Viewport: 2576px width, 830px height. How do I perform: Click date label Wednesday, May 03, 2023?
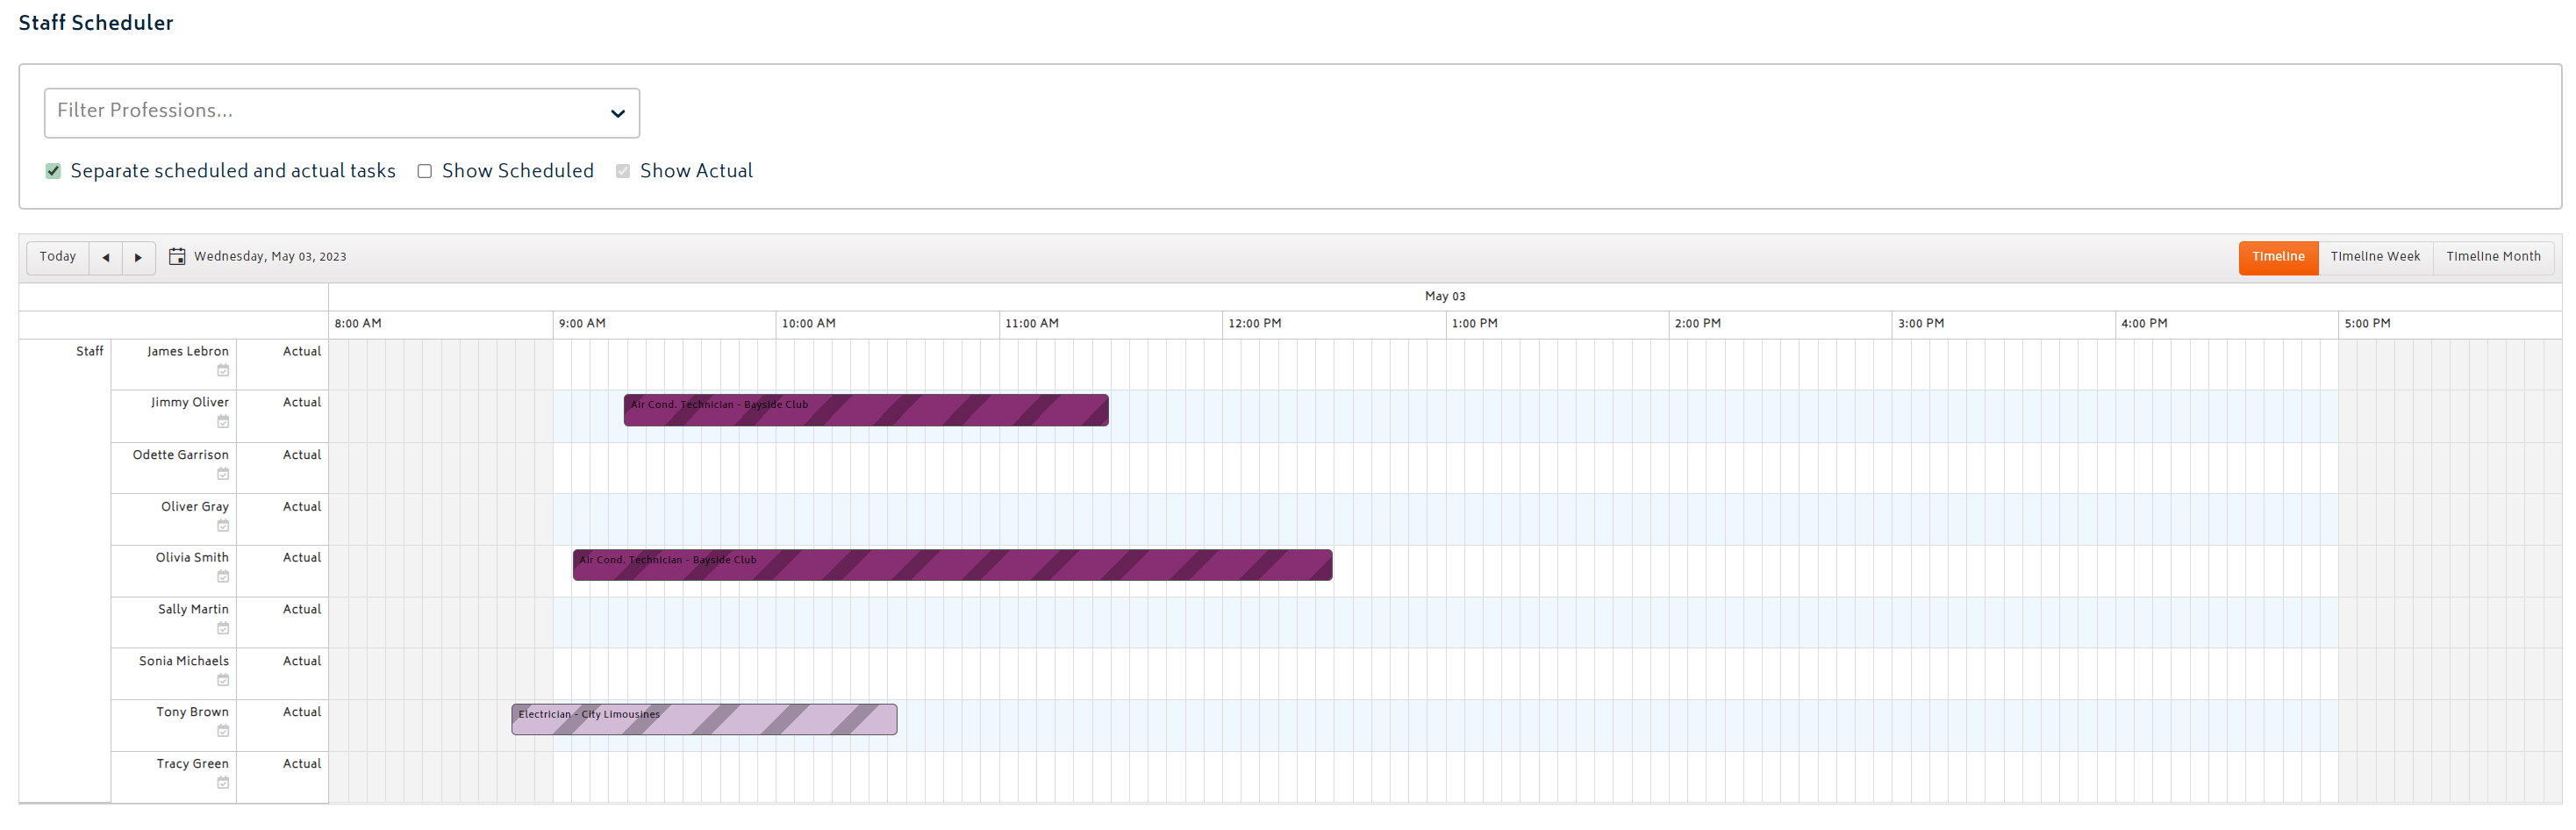pyautogui.click(x=270, y=257)
